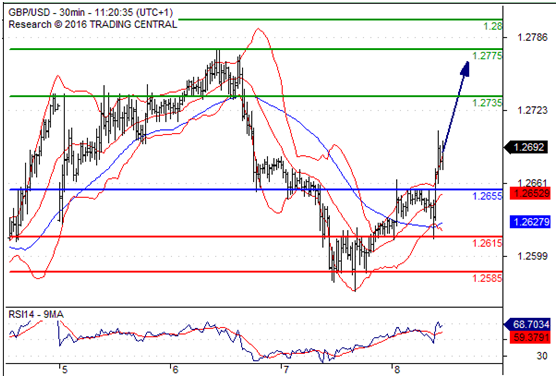The height and width of the screenshot is (378, 558).
Task: Click the red 1.2615 support label
Action: [487, 243]
